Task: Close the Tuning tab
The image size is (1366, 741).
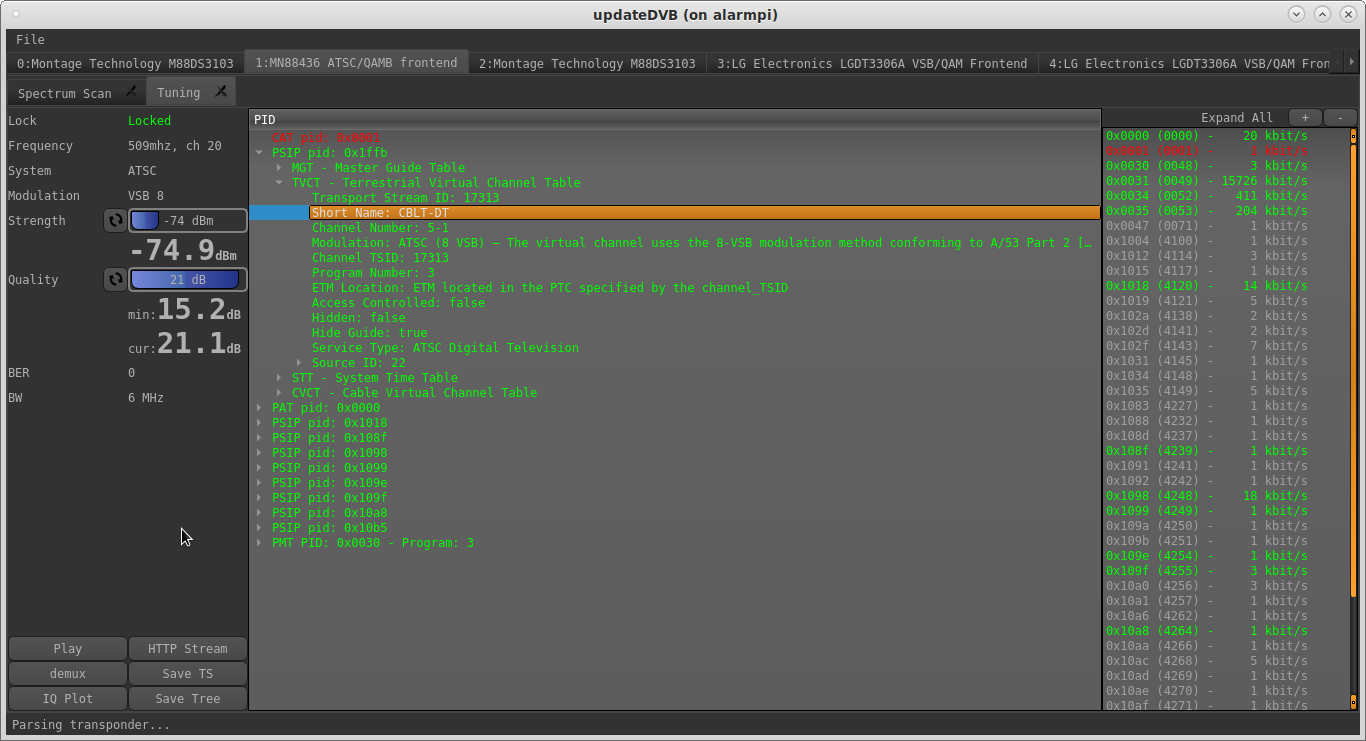Action: pyautogui.click(x=221, y=92)
